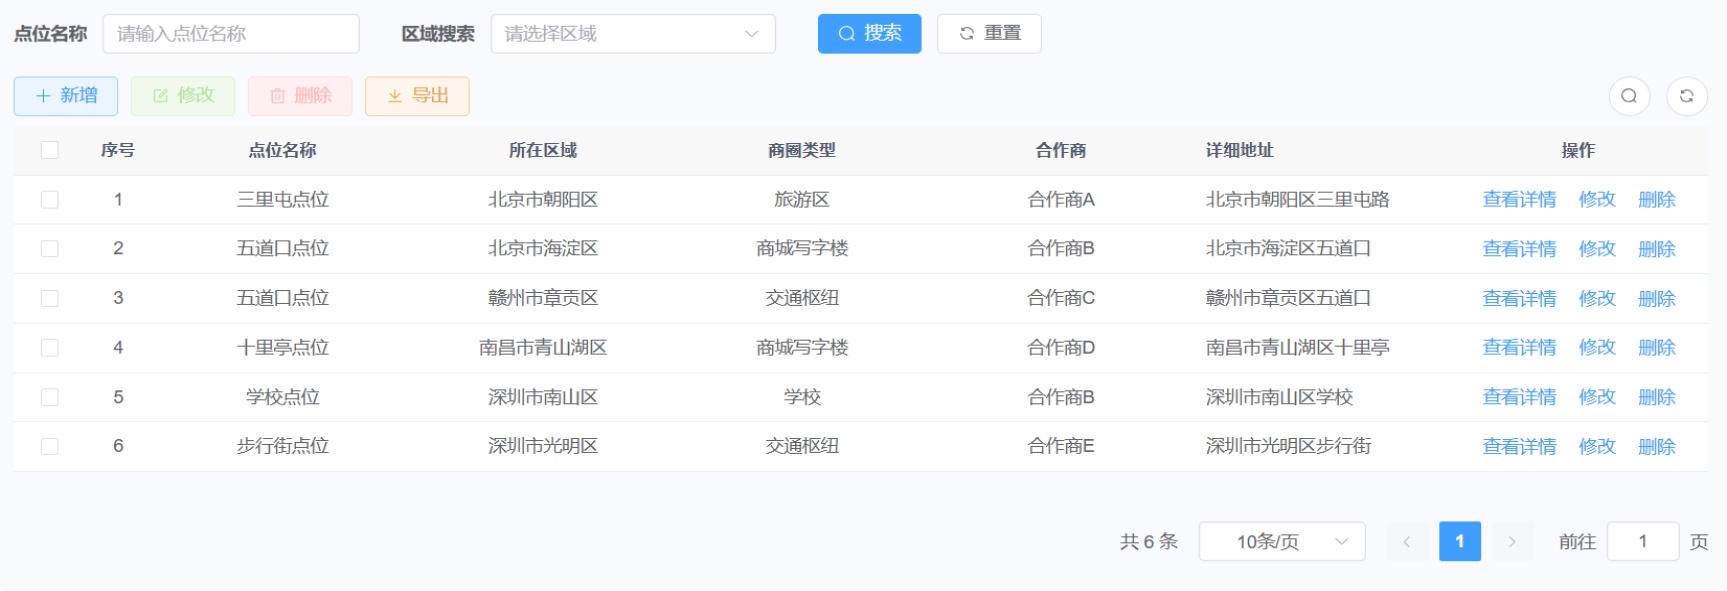Click the 新增 add button

coord(66,96)
